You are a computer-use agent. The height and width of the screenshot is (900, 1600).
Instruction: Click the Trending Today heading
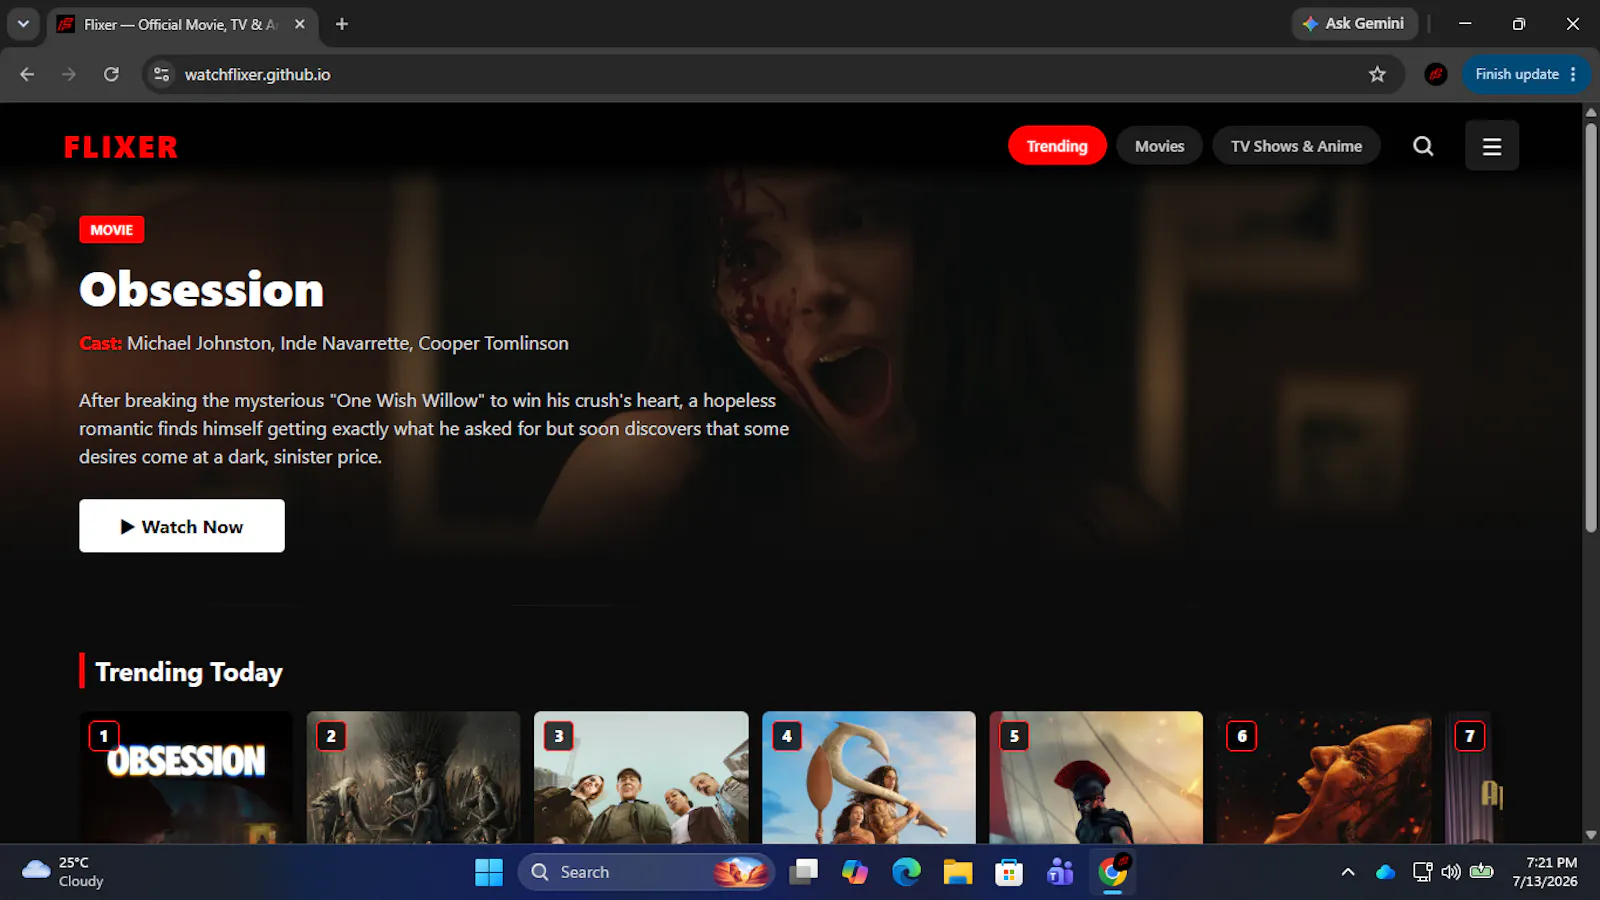click(189, 672)
